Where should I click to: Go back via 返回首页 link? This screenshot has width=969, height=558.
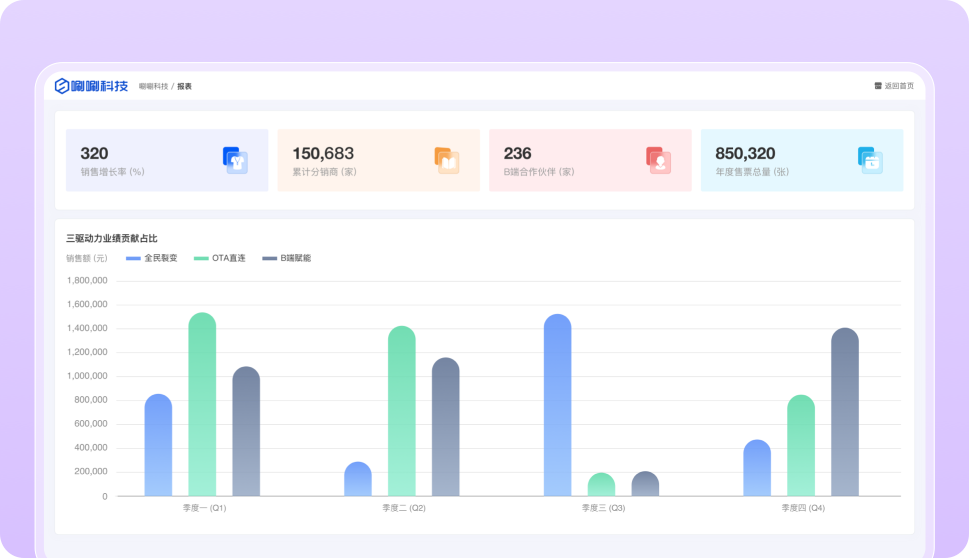[x=899, y=86]
